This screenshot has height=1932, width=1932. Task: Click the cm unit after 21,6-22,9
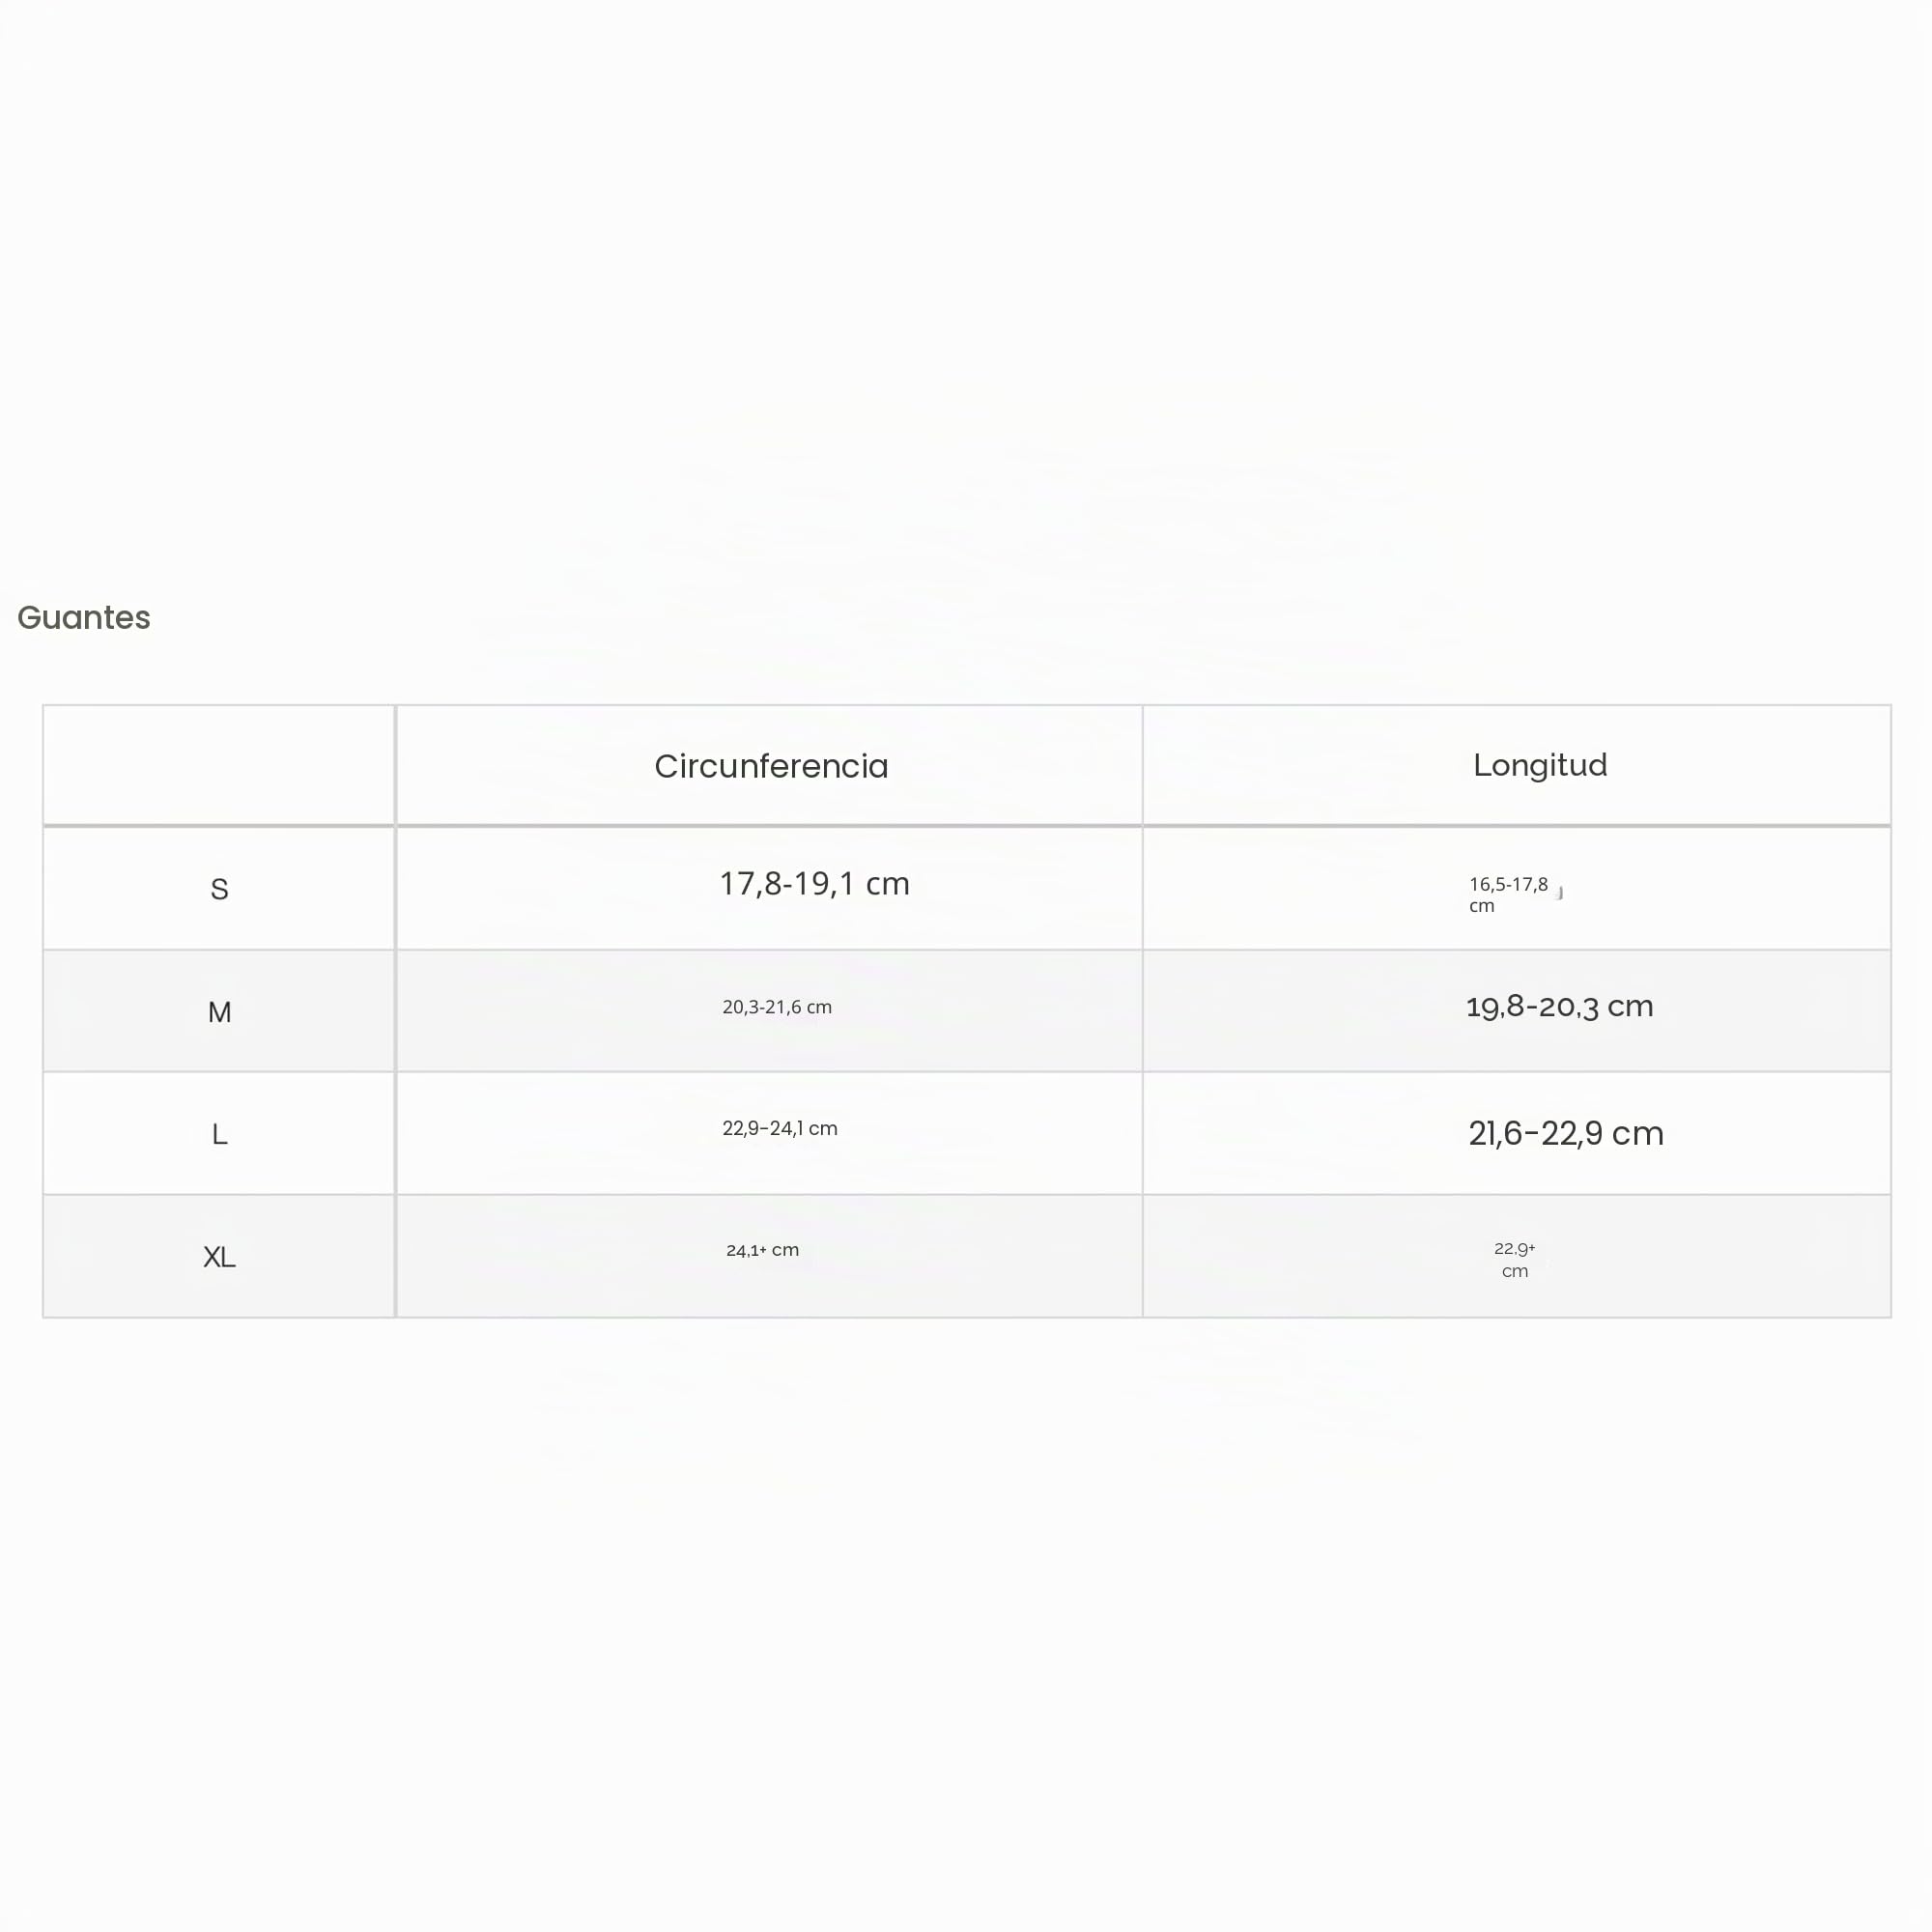click(x=1637, y=1134)
